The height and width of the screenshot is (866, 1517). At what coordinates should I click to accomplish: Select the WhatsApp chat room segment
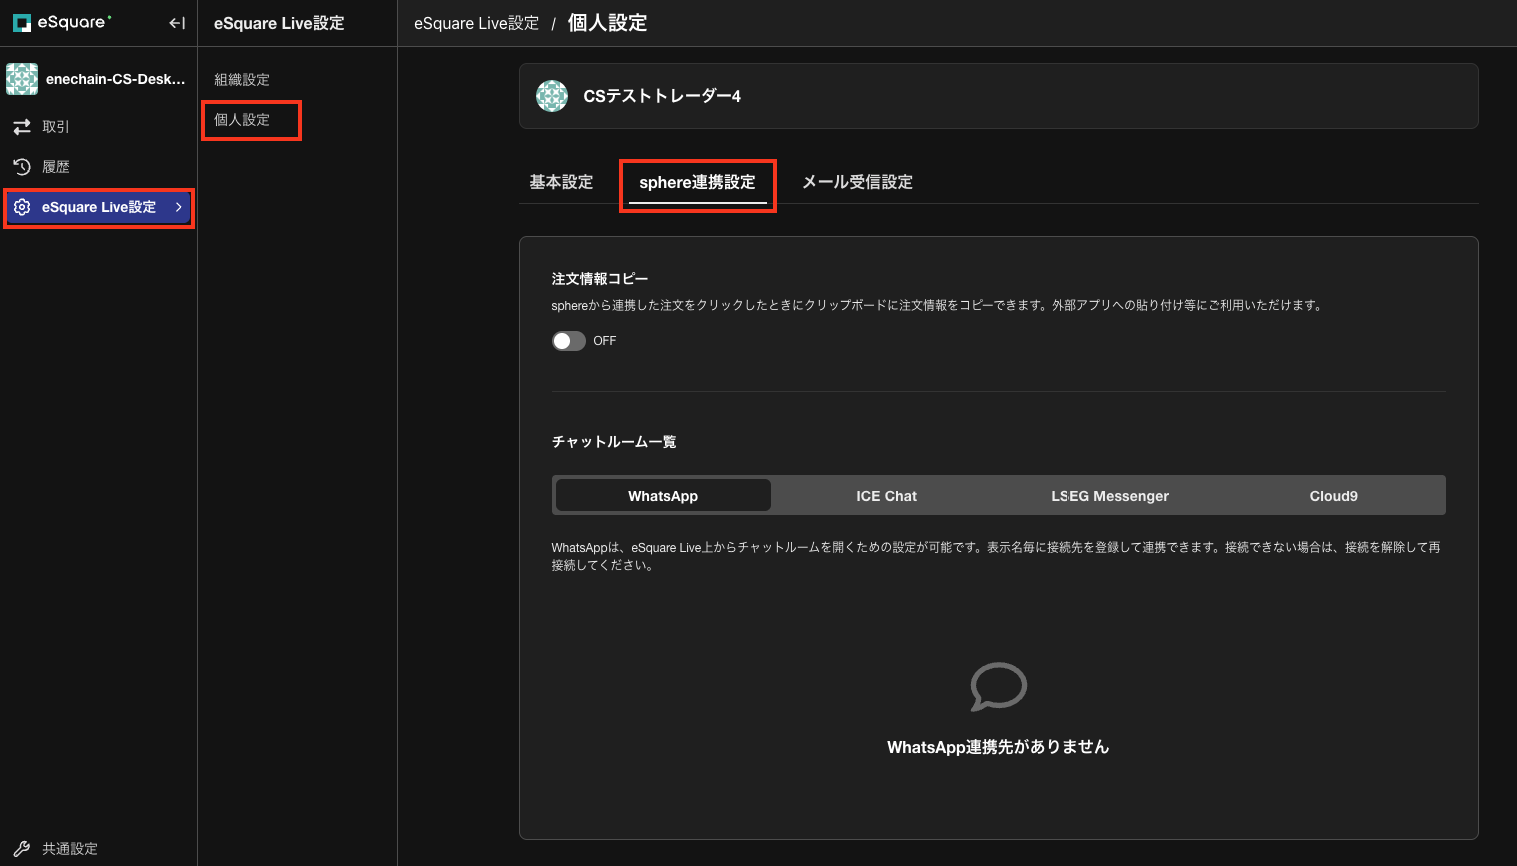point(663,496)
